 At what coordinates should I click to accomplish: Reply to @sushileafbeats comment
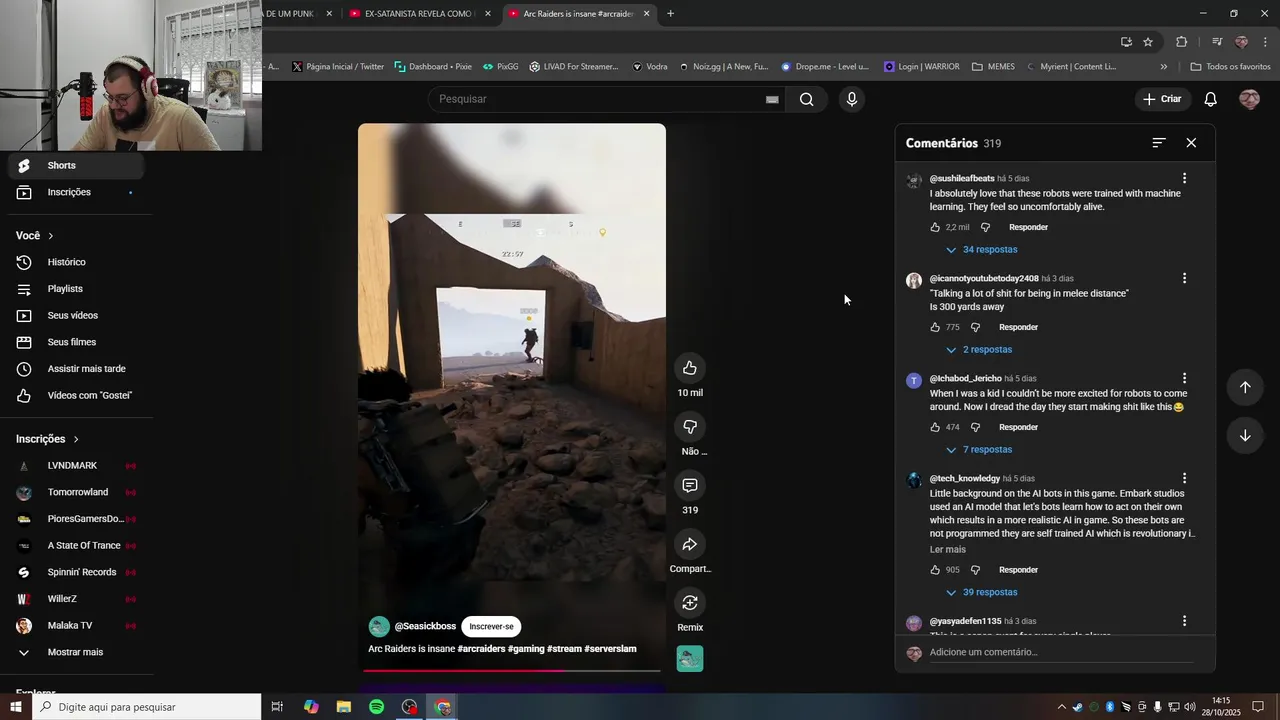[x=1028, y=227]
